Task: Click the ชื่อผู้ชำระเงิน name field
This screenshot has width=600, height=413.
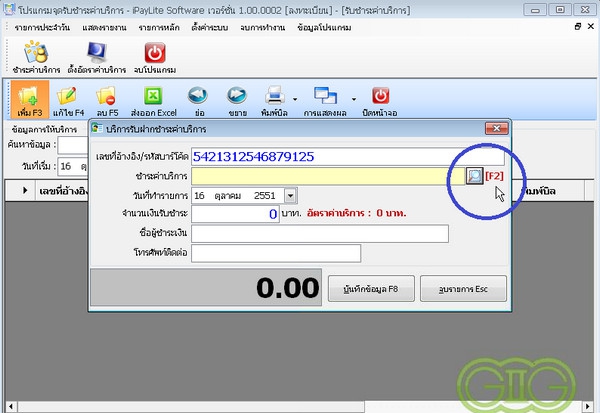Action: [320, 233]
